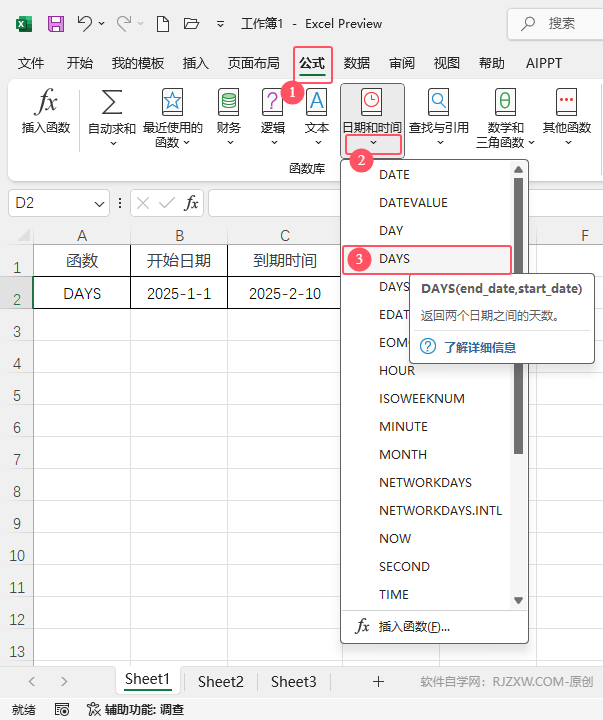Switch to the 我的模板 tab

coord(138,63)
